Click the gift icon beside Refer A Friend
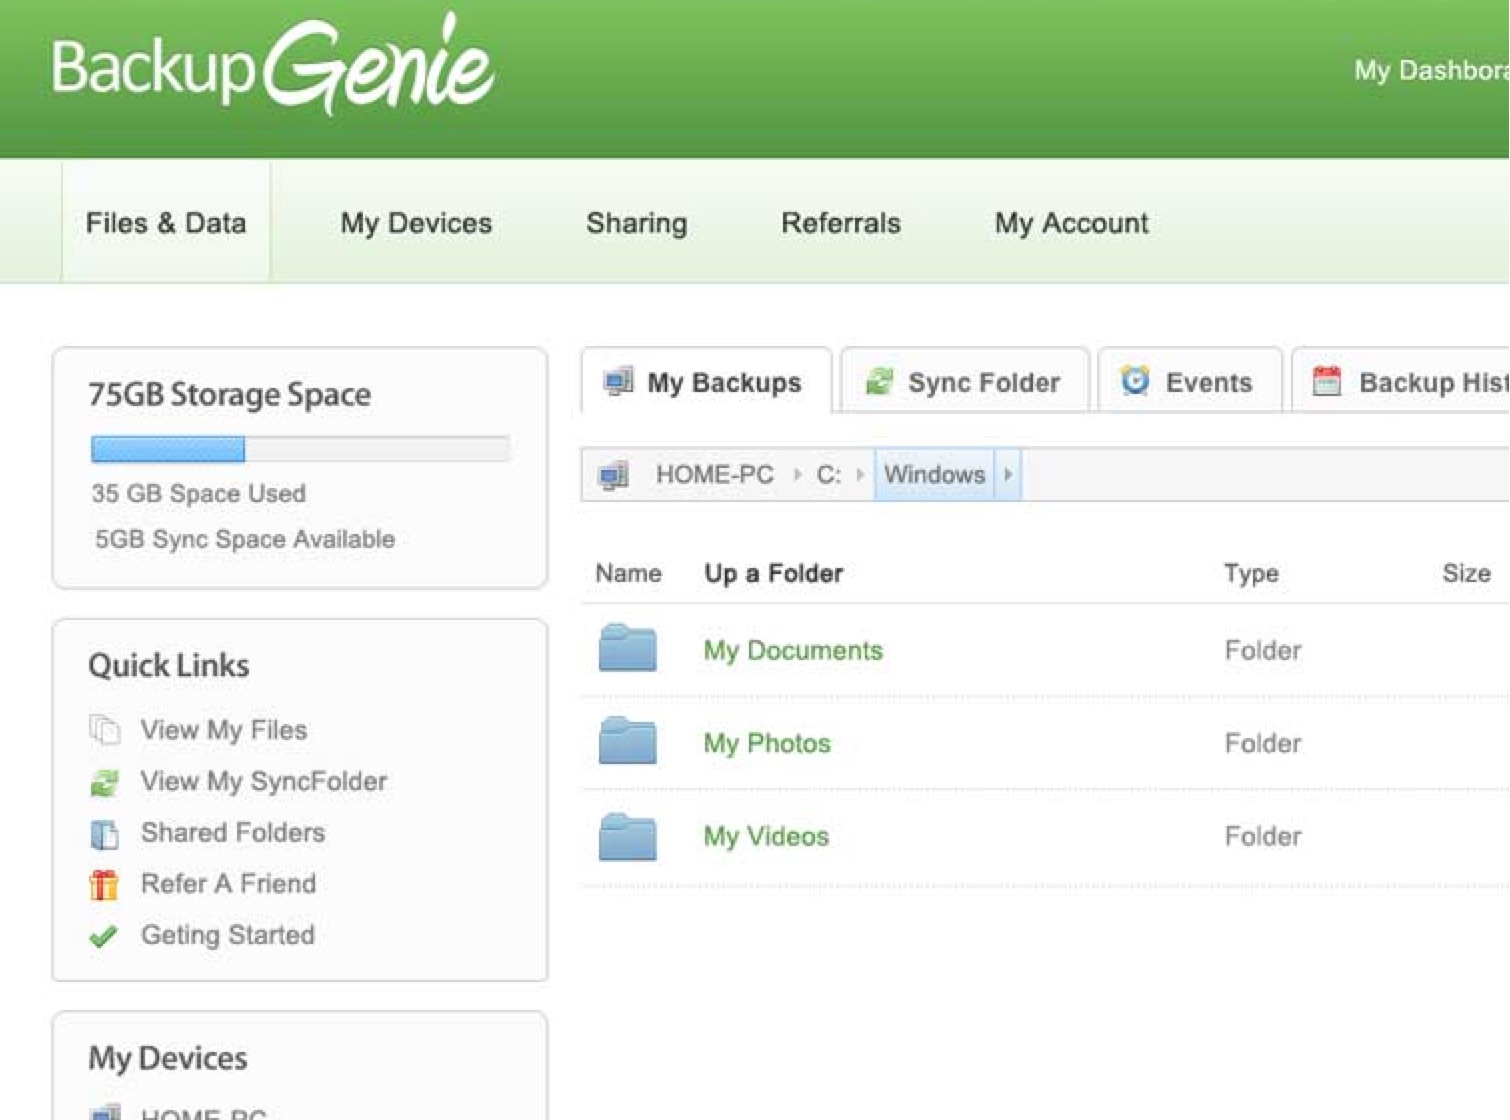Viewport: 1510px width, 1120px height. 104,884
